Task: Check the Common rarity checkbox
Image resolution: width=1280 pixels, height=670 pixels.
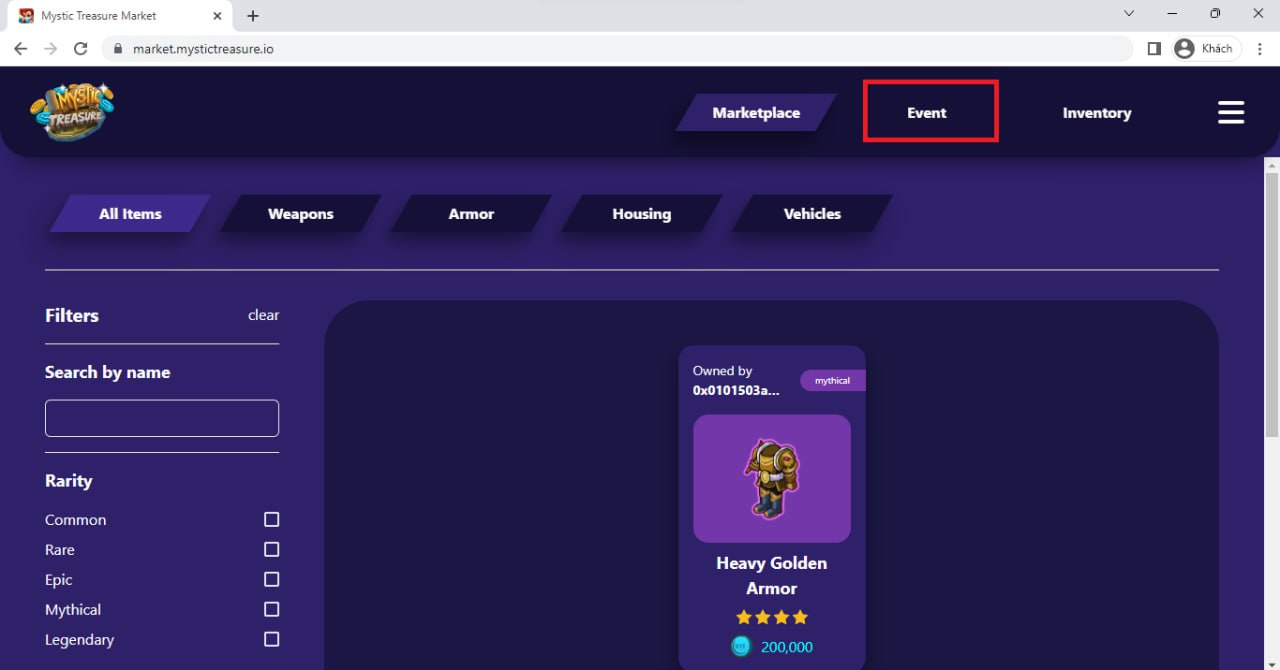Action: (271, 520)
